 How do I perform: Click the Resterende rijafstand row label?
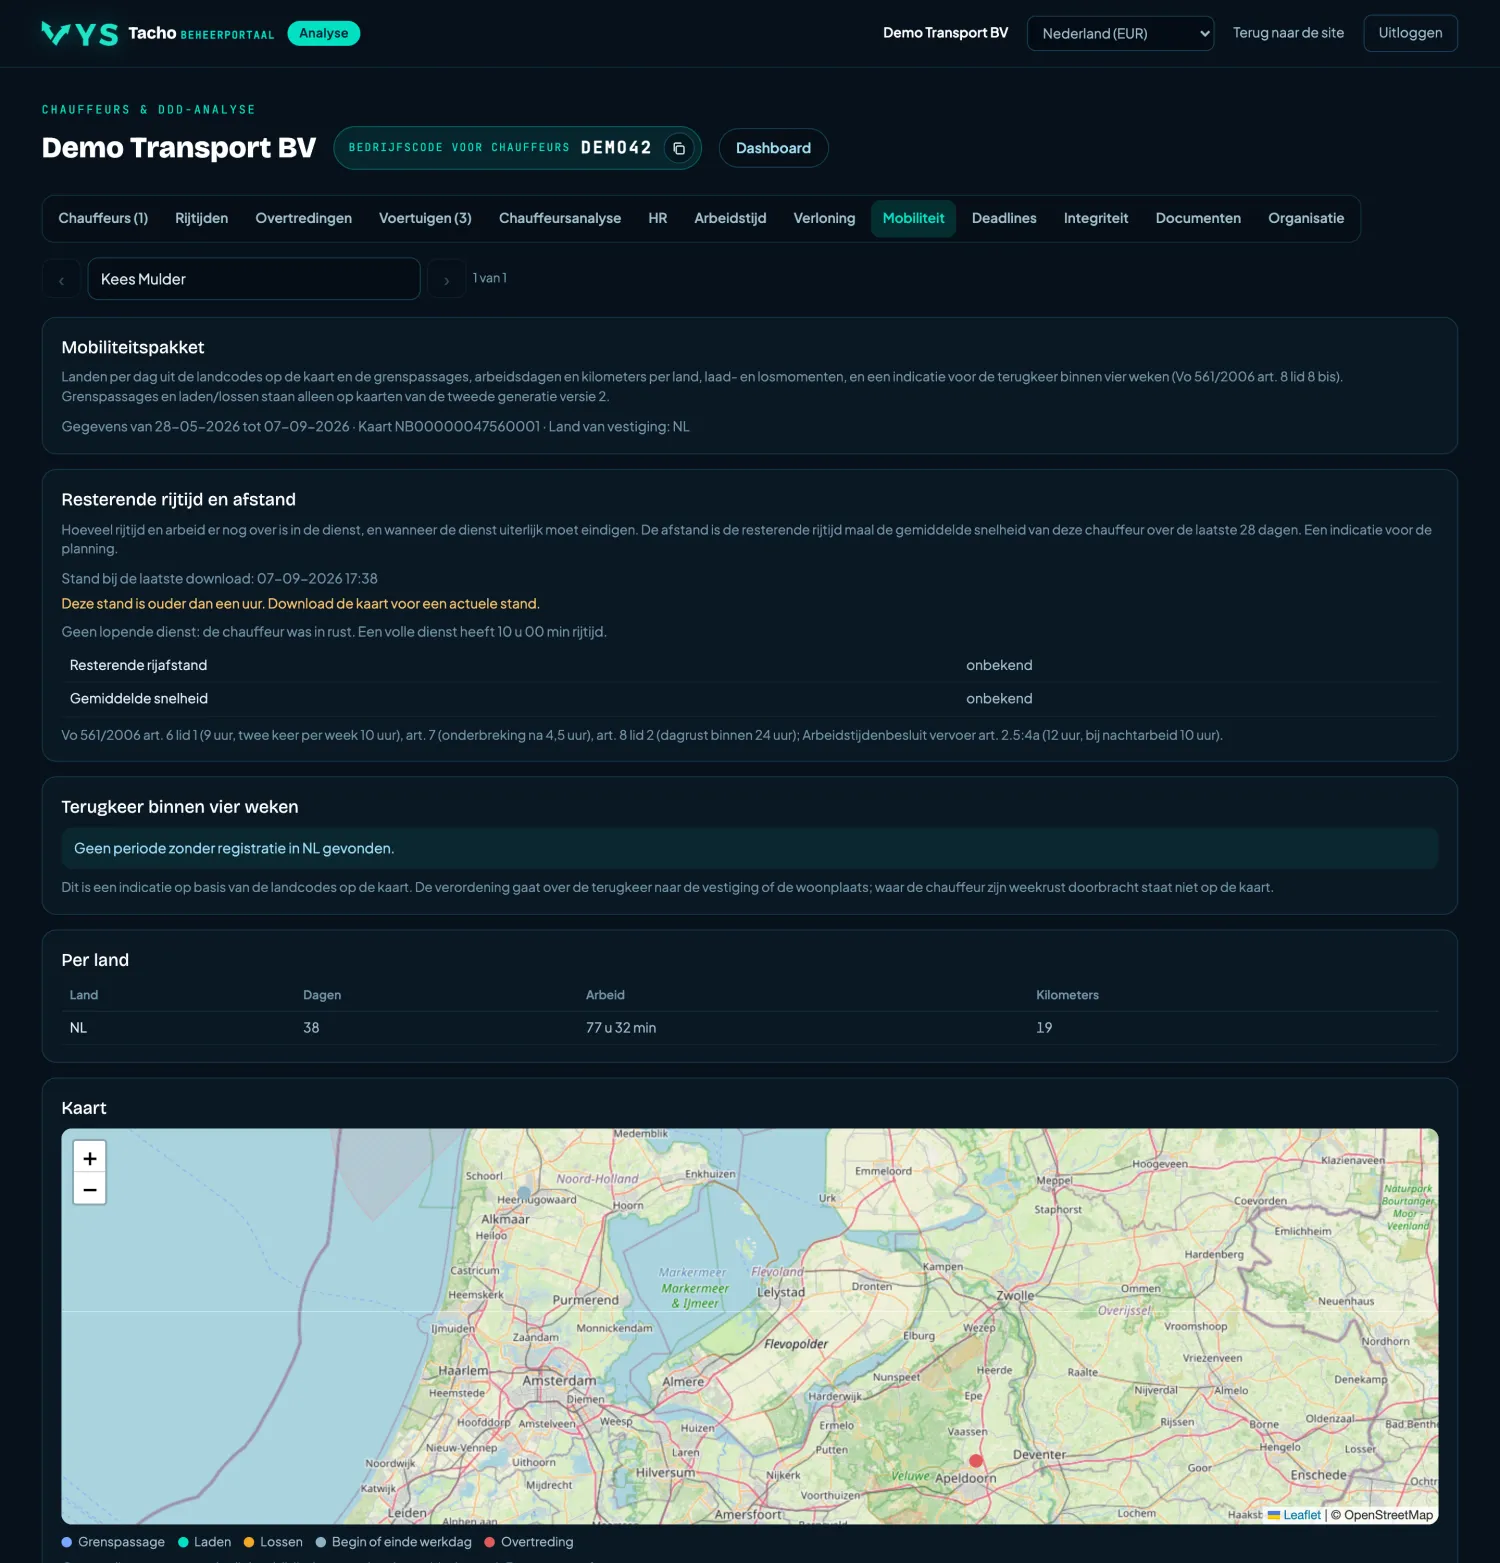[138, 665]
